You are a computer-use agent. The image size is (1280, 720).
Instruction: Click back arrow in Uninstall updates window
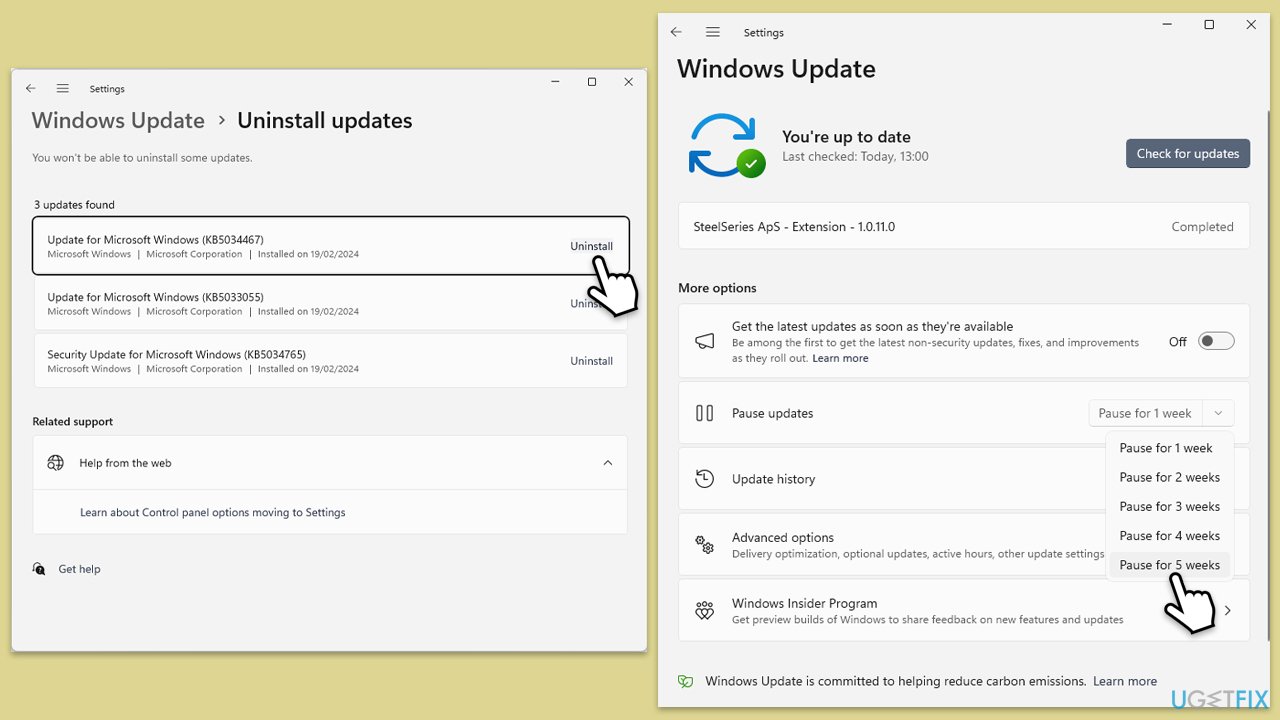tap(31, 89)
